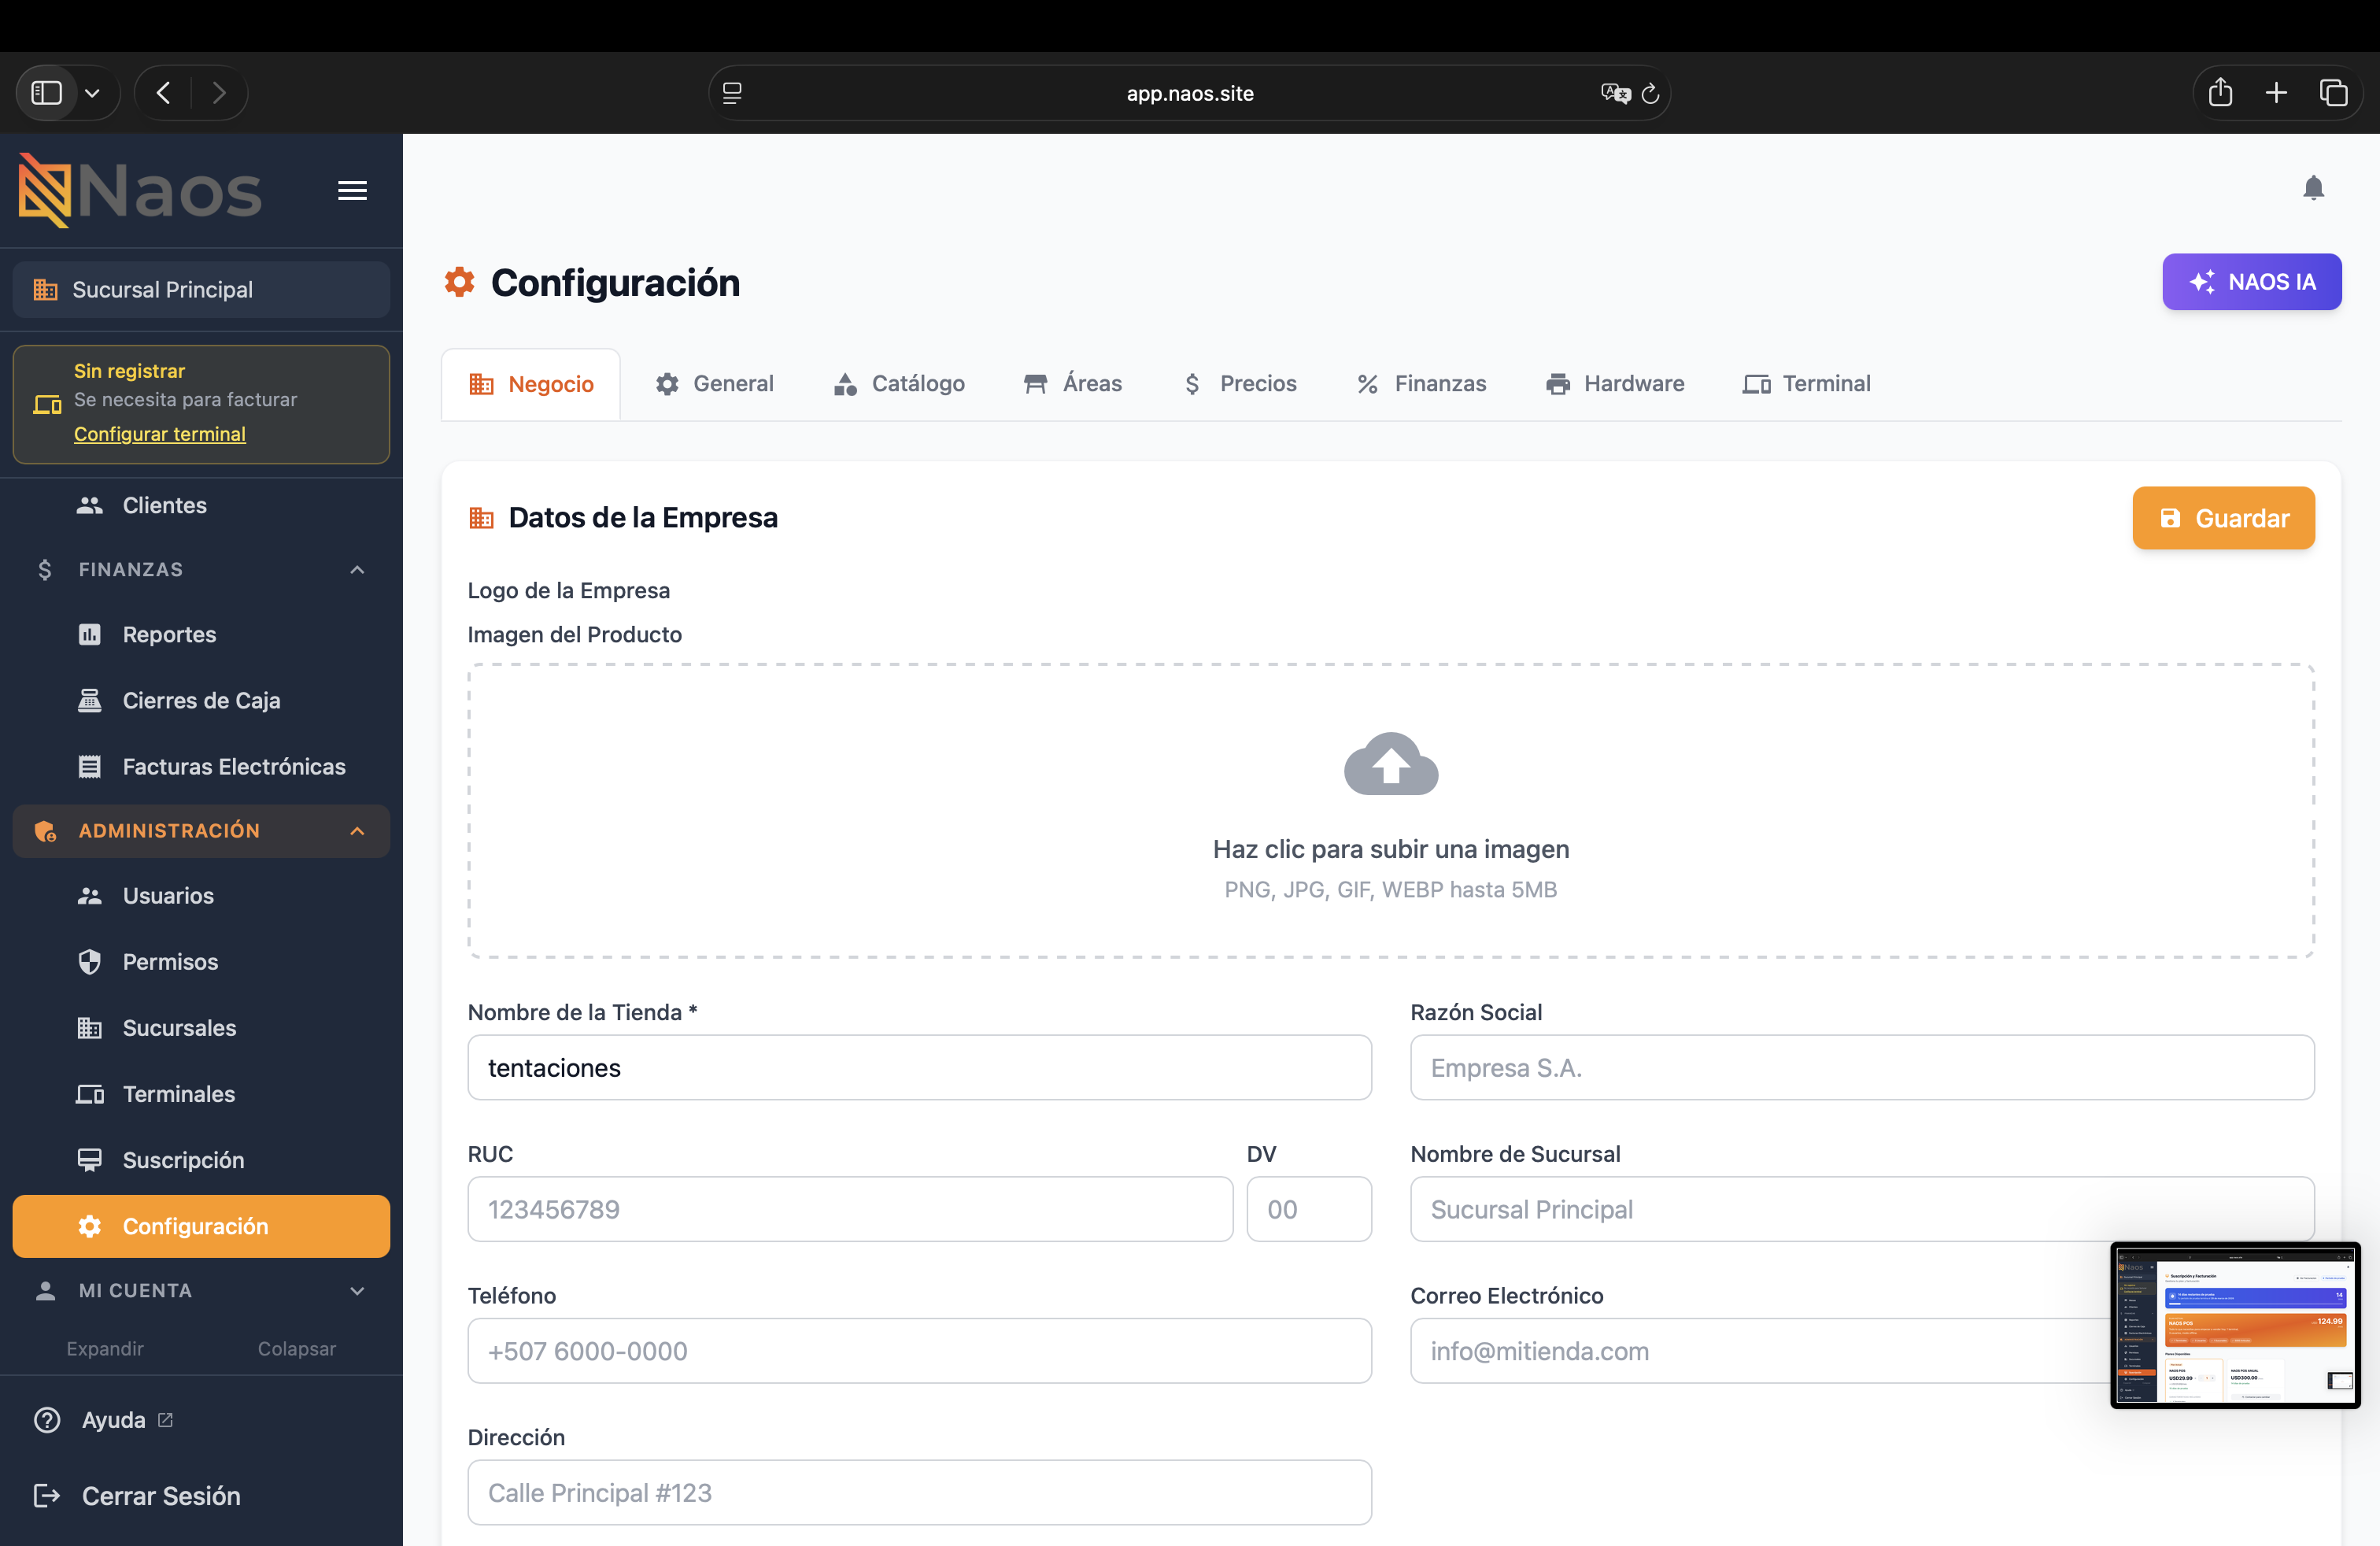Switch to the Terminal tab

[1806, 384]
